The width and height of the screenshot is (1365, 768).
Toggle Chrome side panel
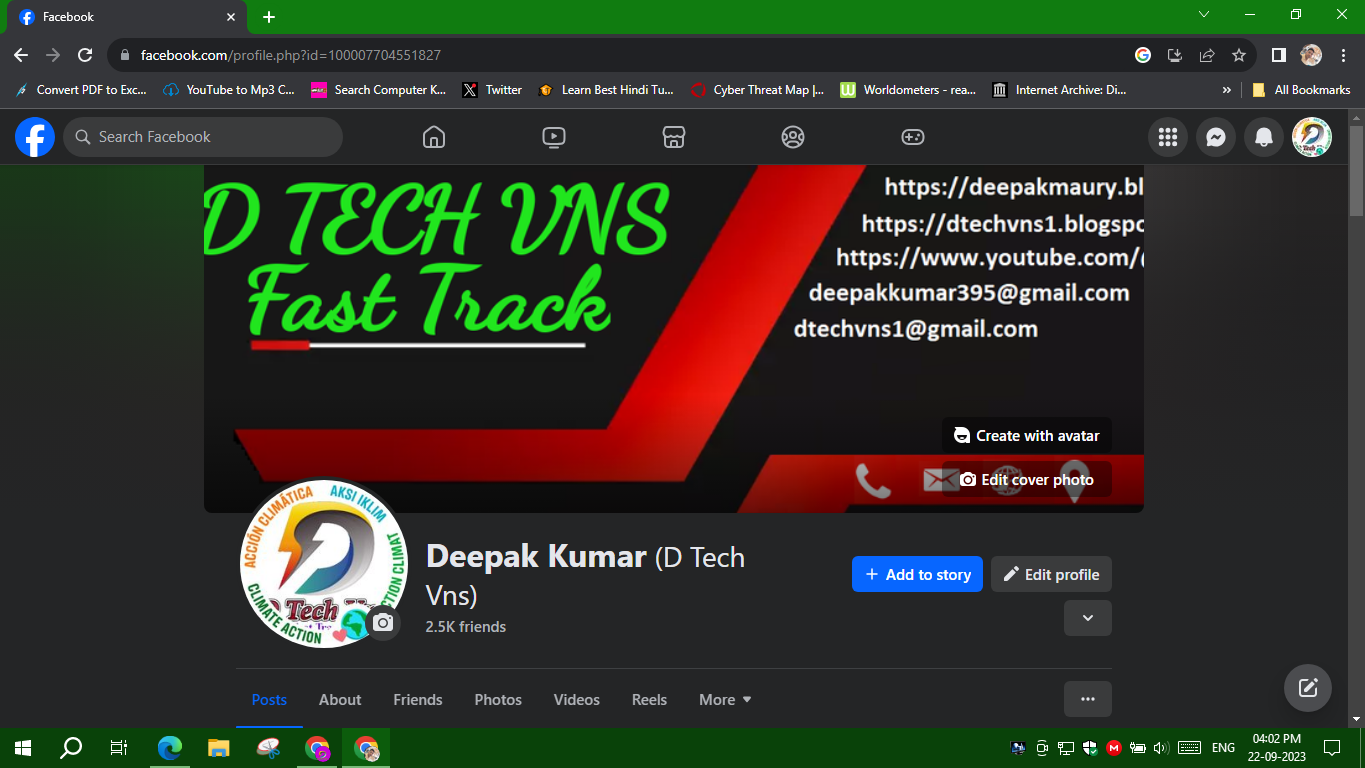[x=1278, y=55]
